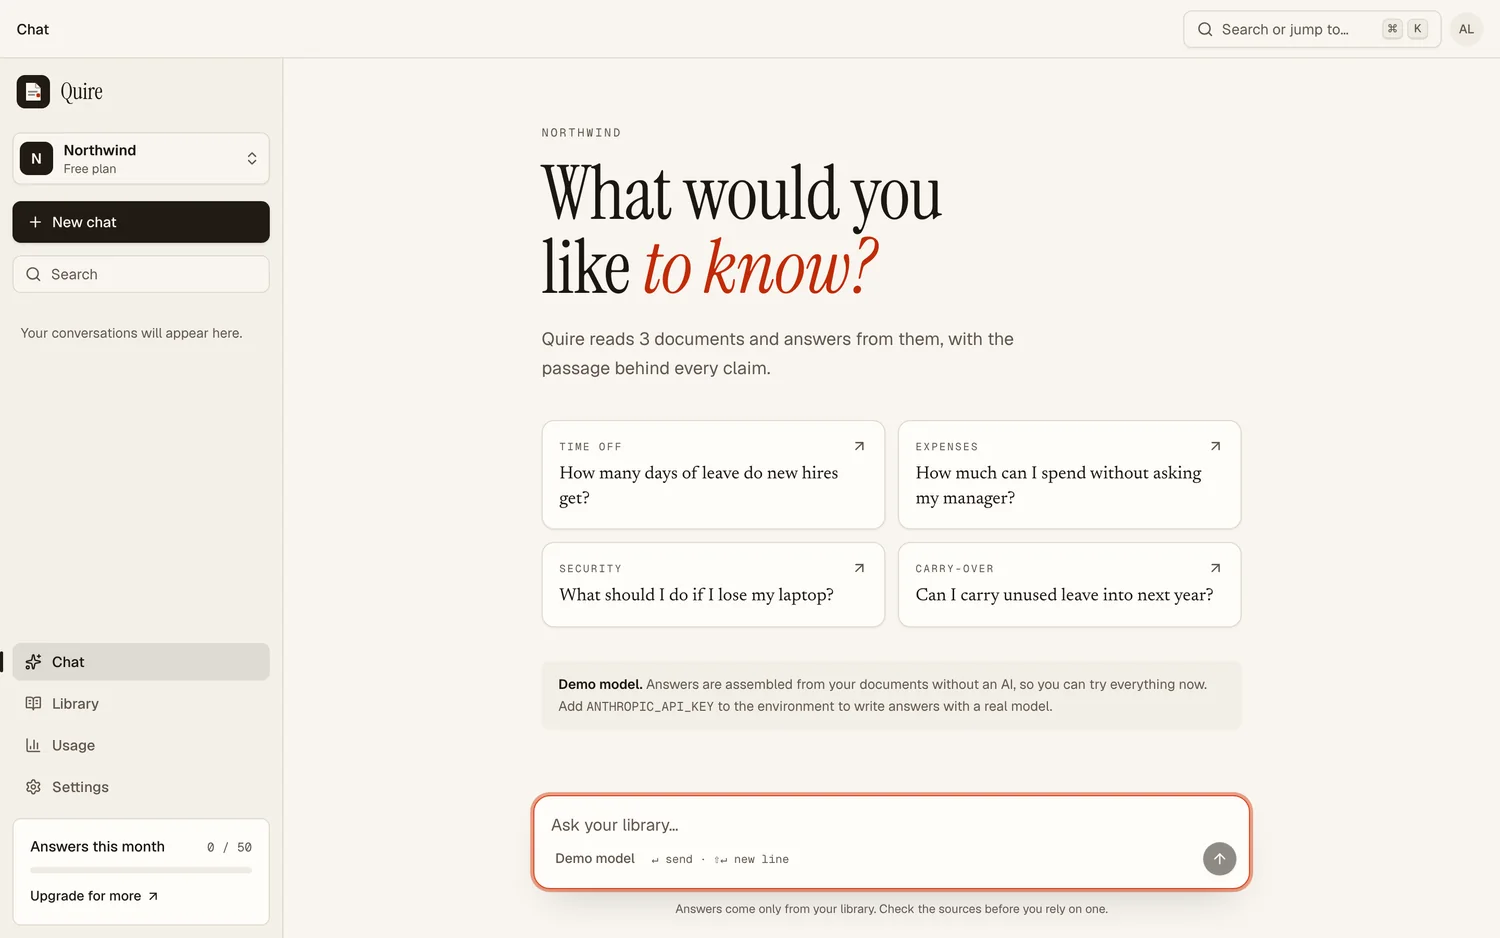
Task: Click the Settings gear icon
Action: click(x=33, y=787)
